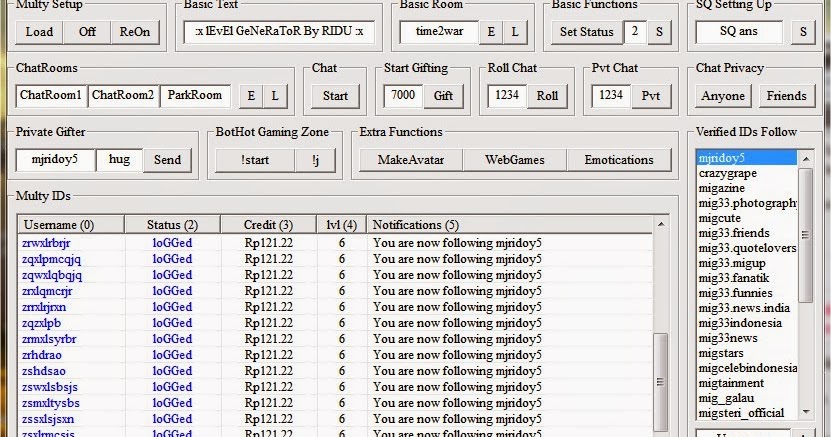Click the ParkRoom field
The width and height of the screenshot is (831, 437).
(195, 95)
